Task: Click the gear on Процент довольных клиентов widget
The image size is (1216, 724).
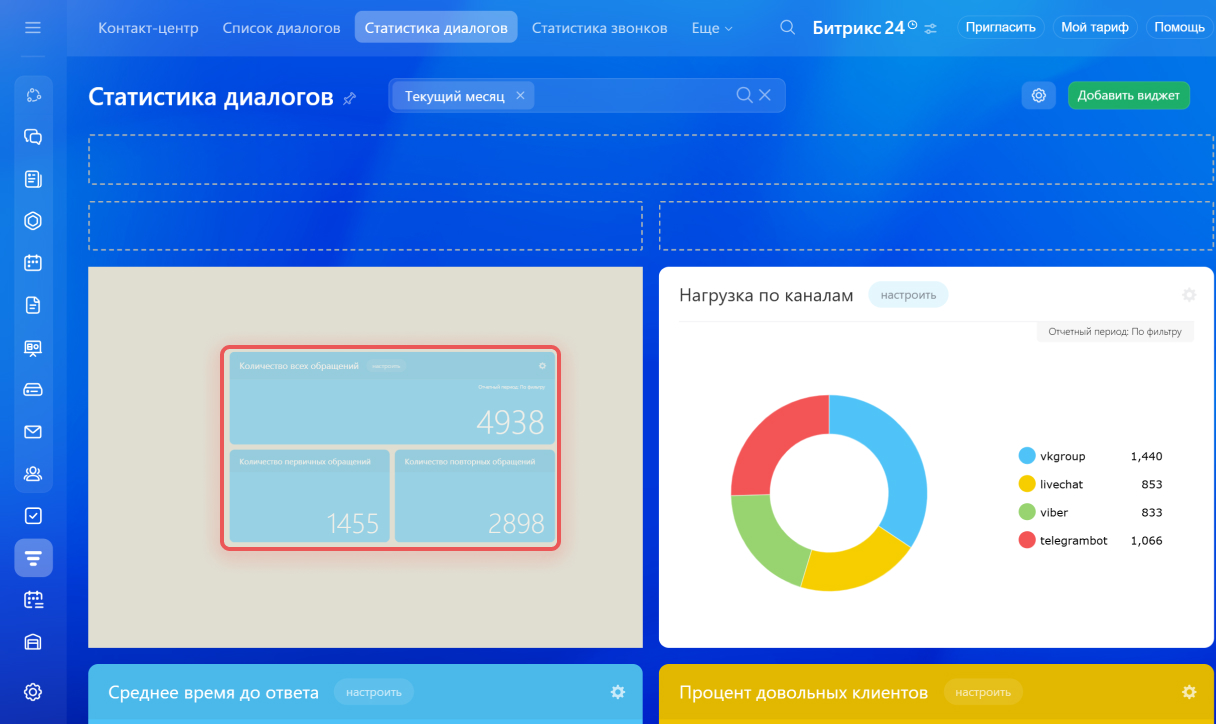Action: [1189, 692]
